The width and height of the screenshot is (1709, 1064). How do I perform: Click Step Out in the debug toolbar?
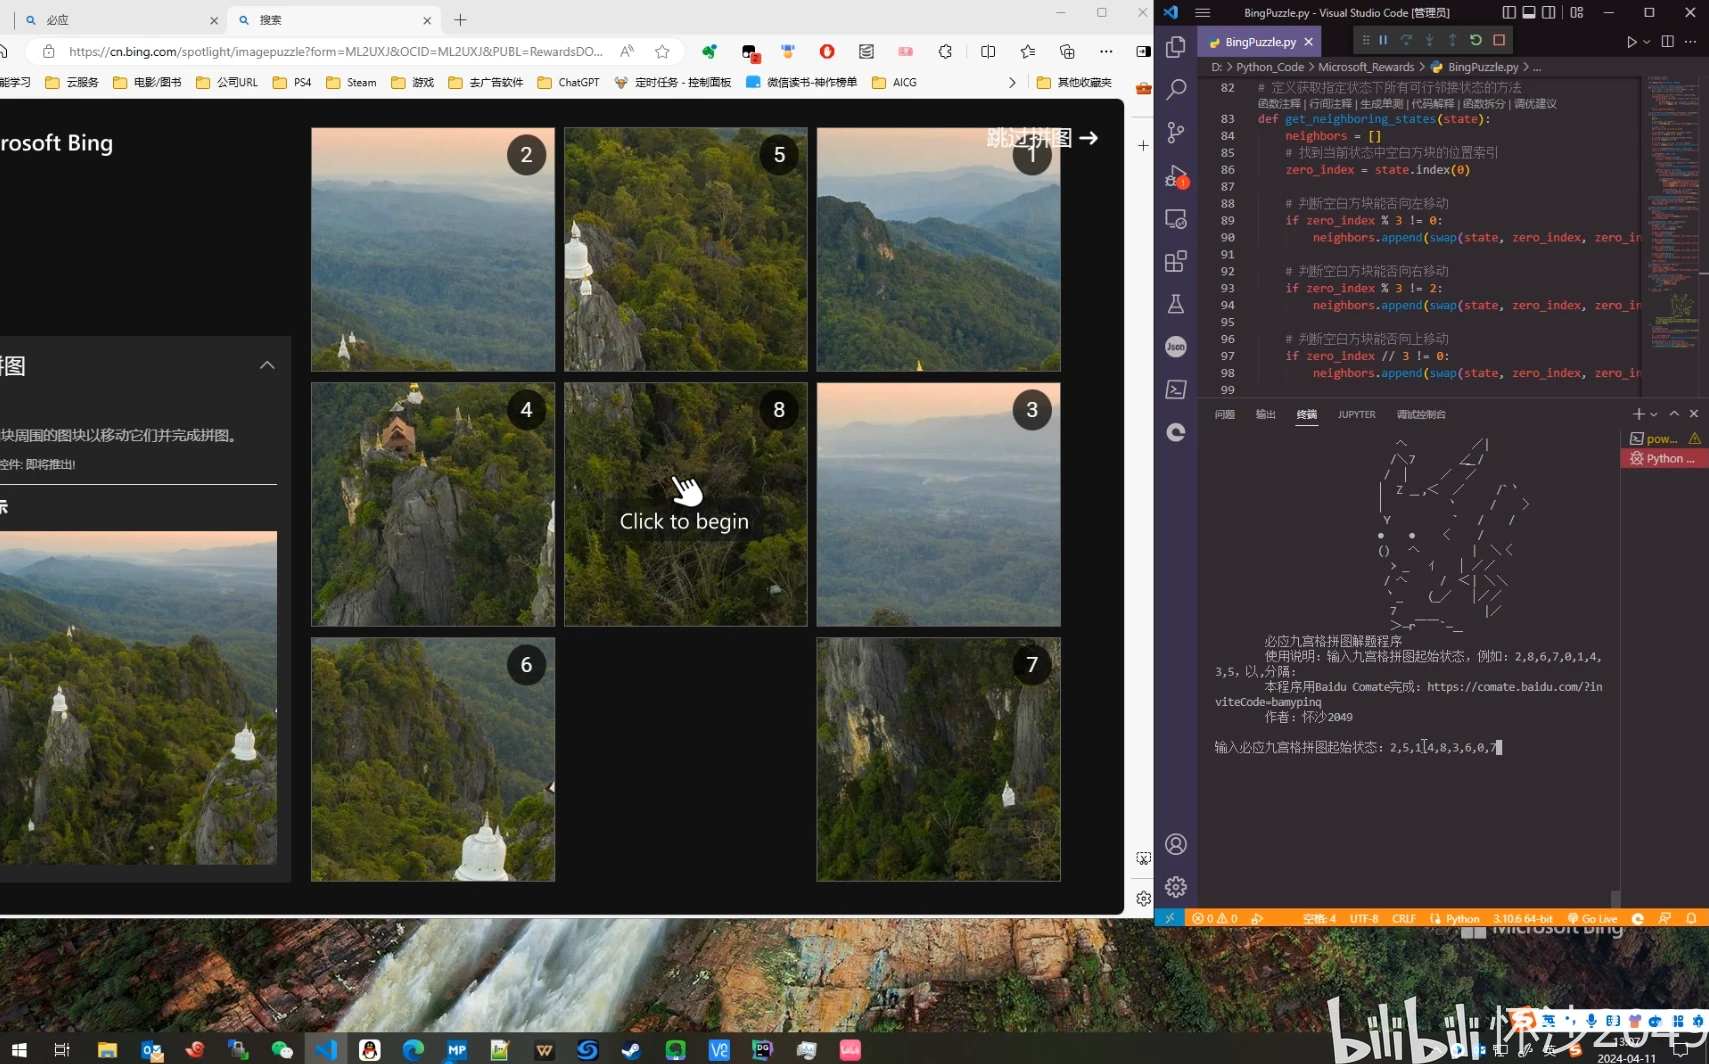1452,40
